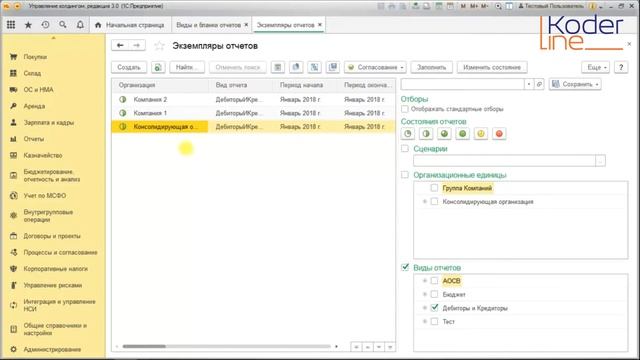Screen dimensions: 640x360
Task: Open notifications bell icon
Action: click(x=80, y=25)
